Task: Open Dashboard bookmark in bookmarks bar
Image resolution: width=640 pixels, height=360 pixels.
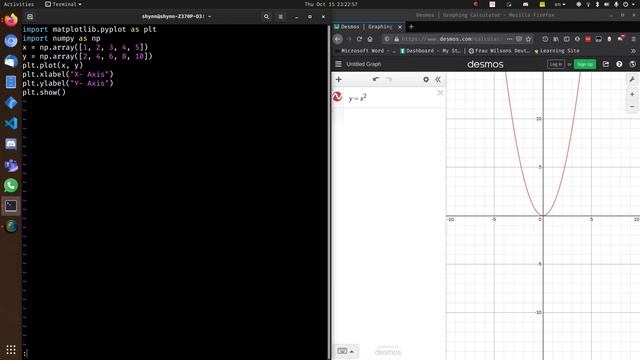Action: pos(430,51)
